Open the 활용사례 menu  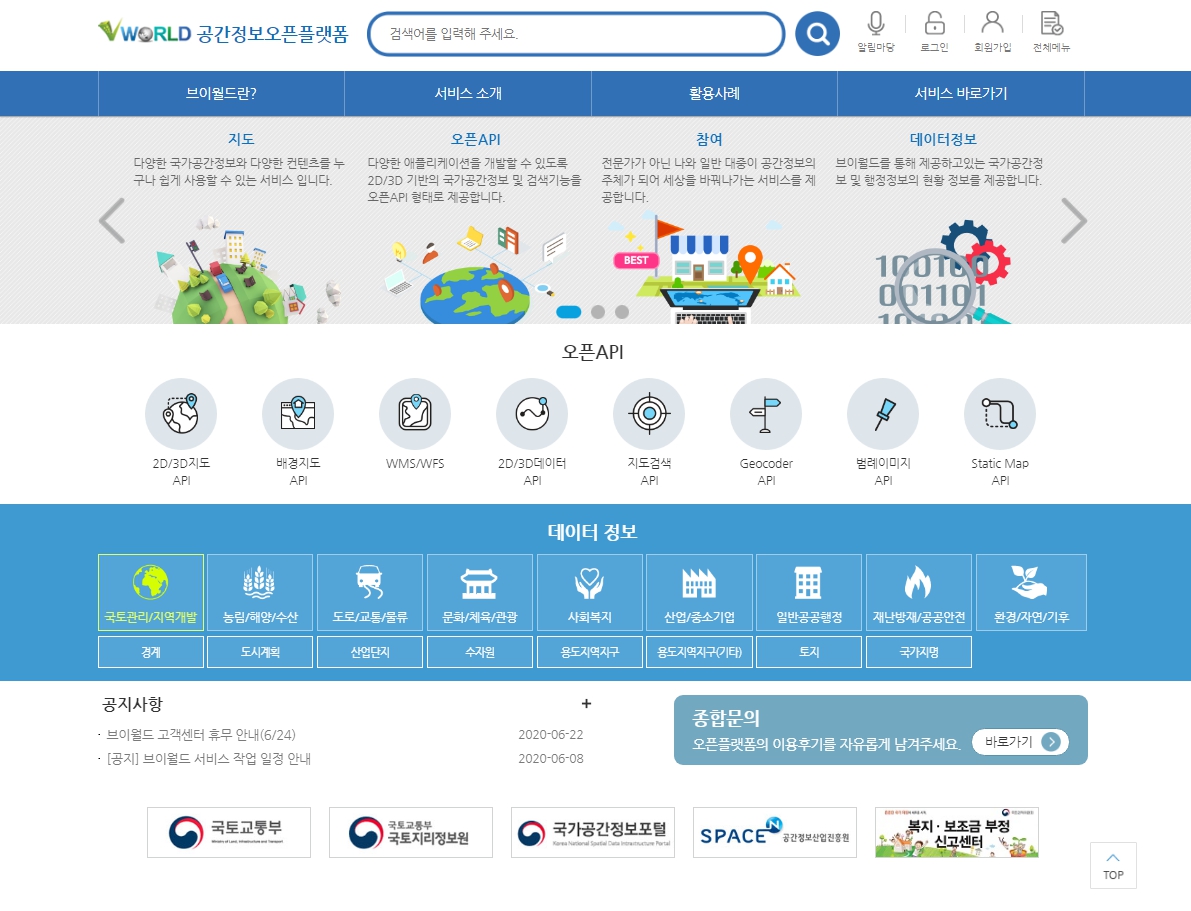[x=714, y=93]
